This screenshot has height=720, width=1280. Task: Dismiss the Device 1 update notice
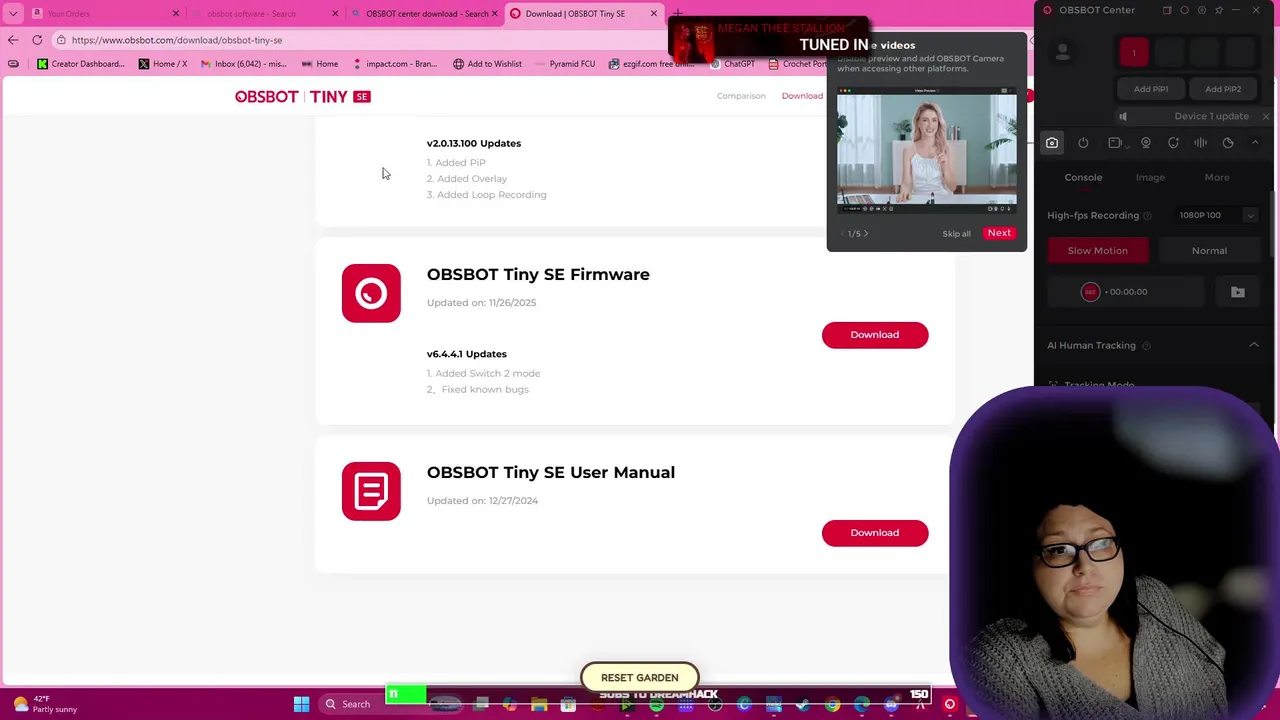(x=1265, y=116)
